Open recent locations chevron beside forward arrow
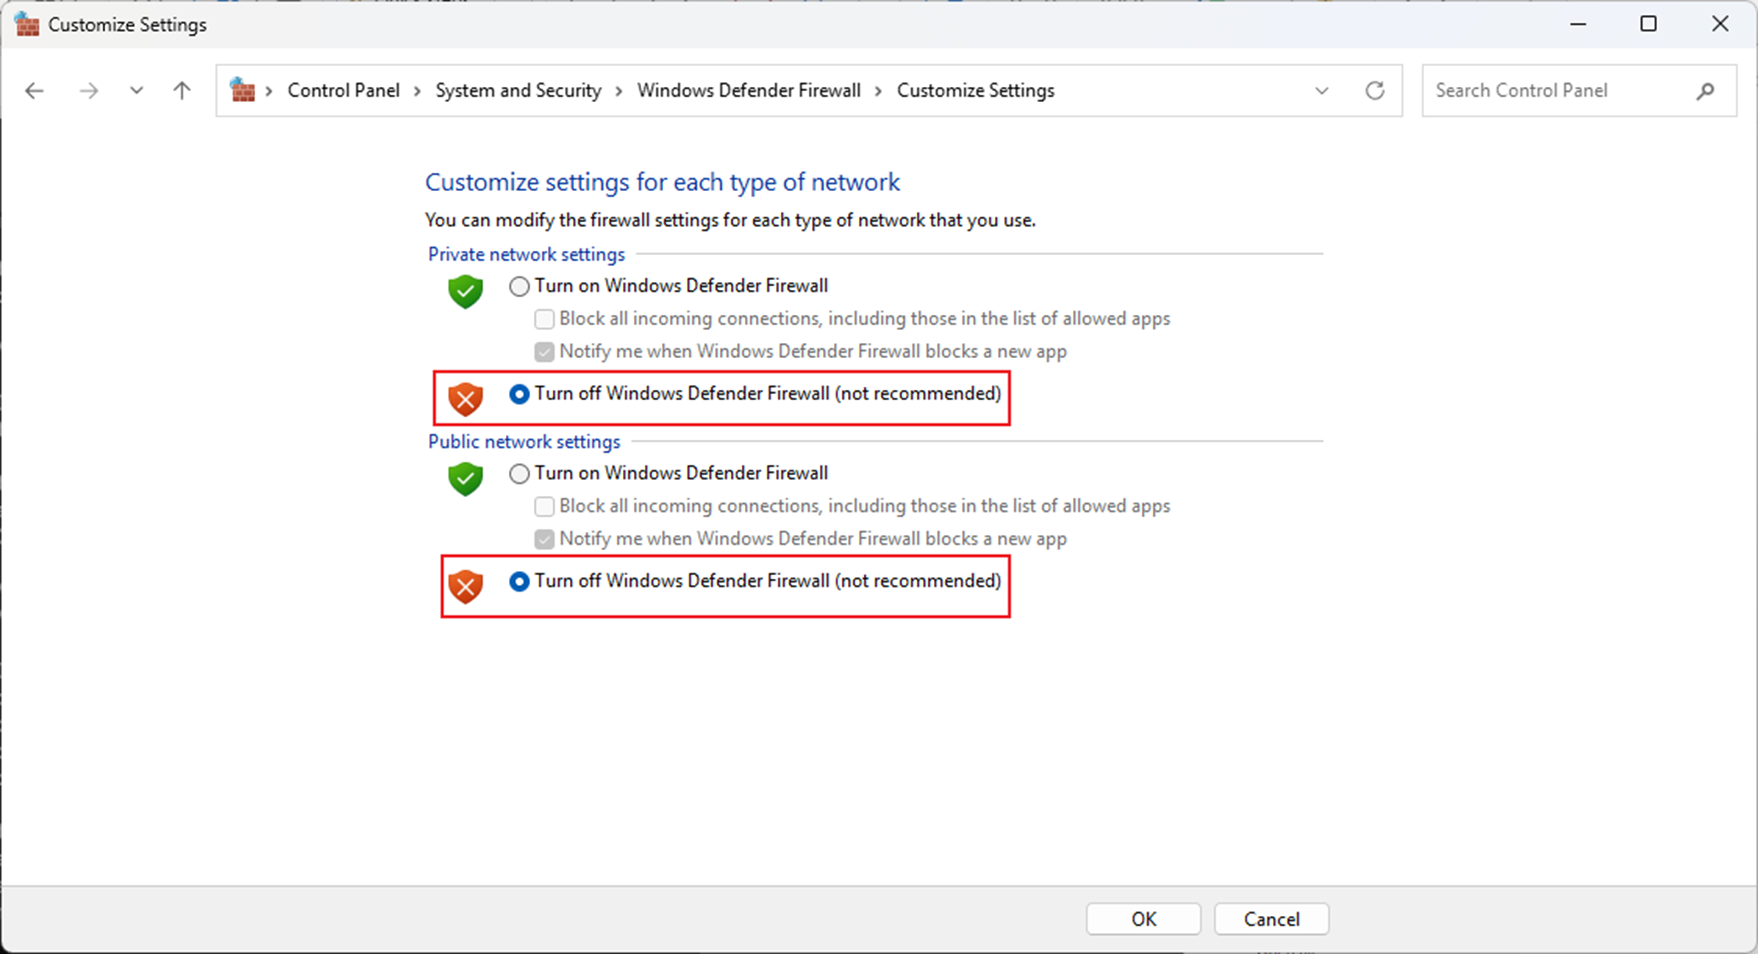Screen dimensions: 1758x954 (136, 91)
